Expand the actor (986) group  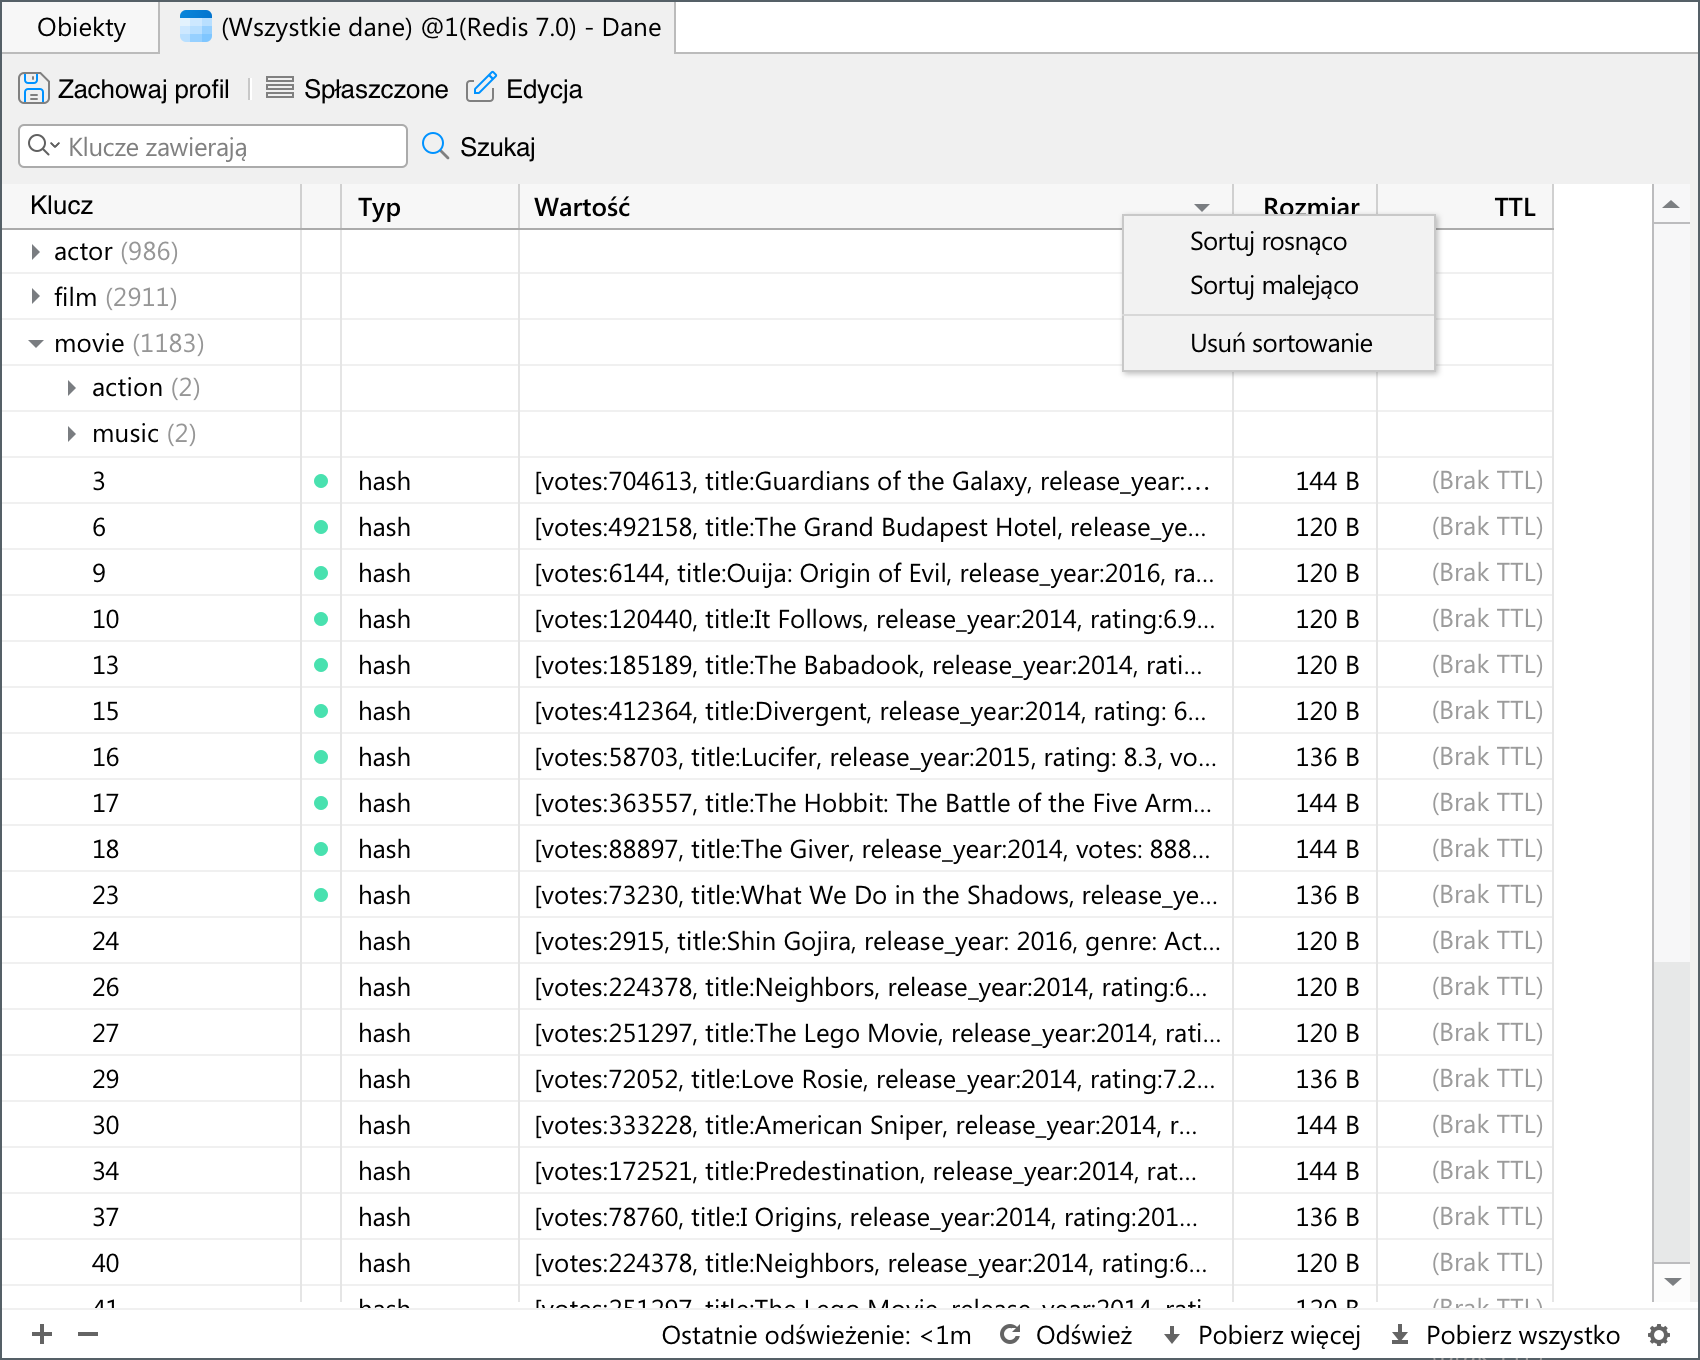(x=36, y=251)
